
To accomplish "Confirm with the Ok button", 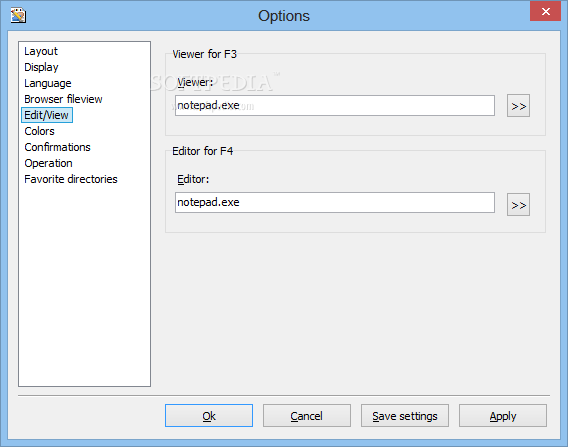I will 209,416.
